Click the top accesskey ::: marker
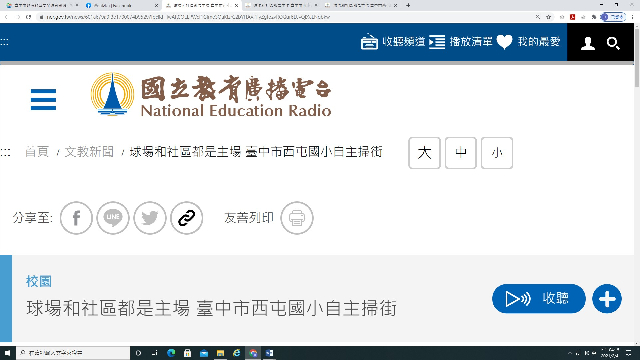This screenshot has height=360, width=640. [x=4, y=42]
